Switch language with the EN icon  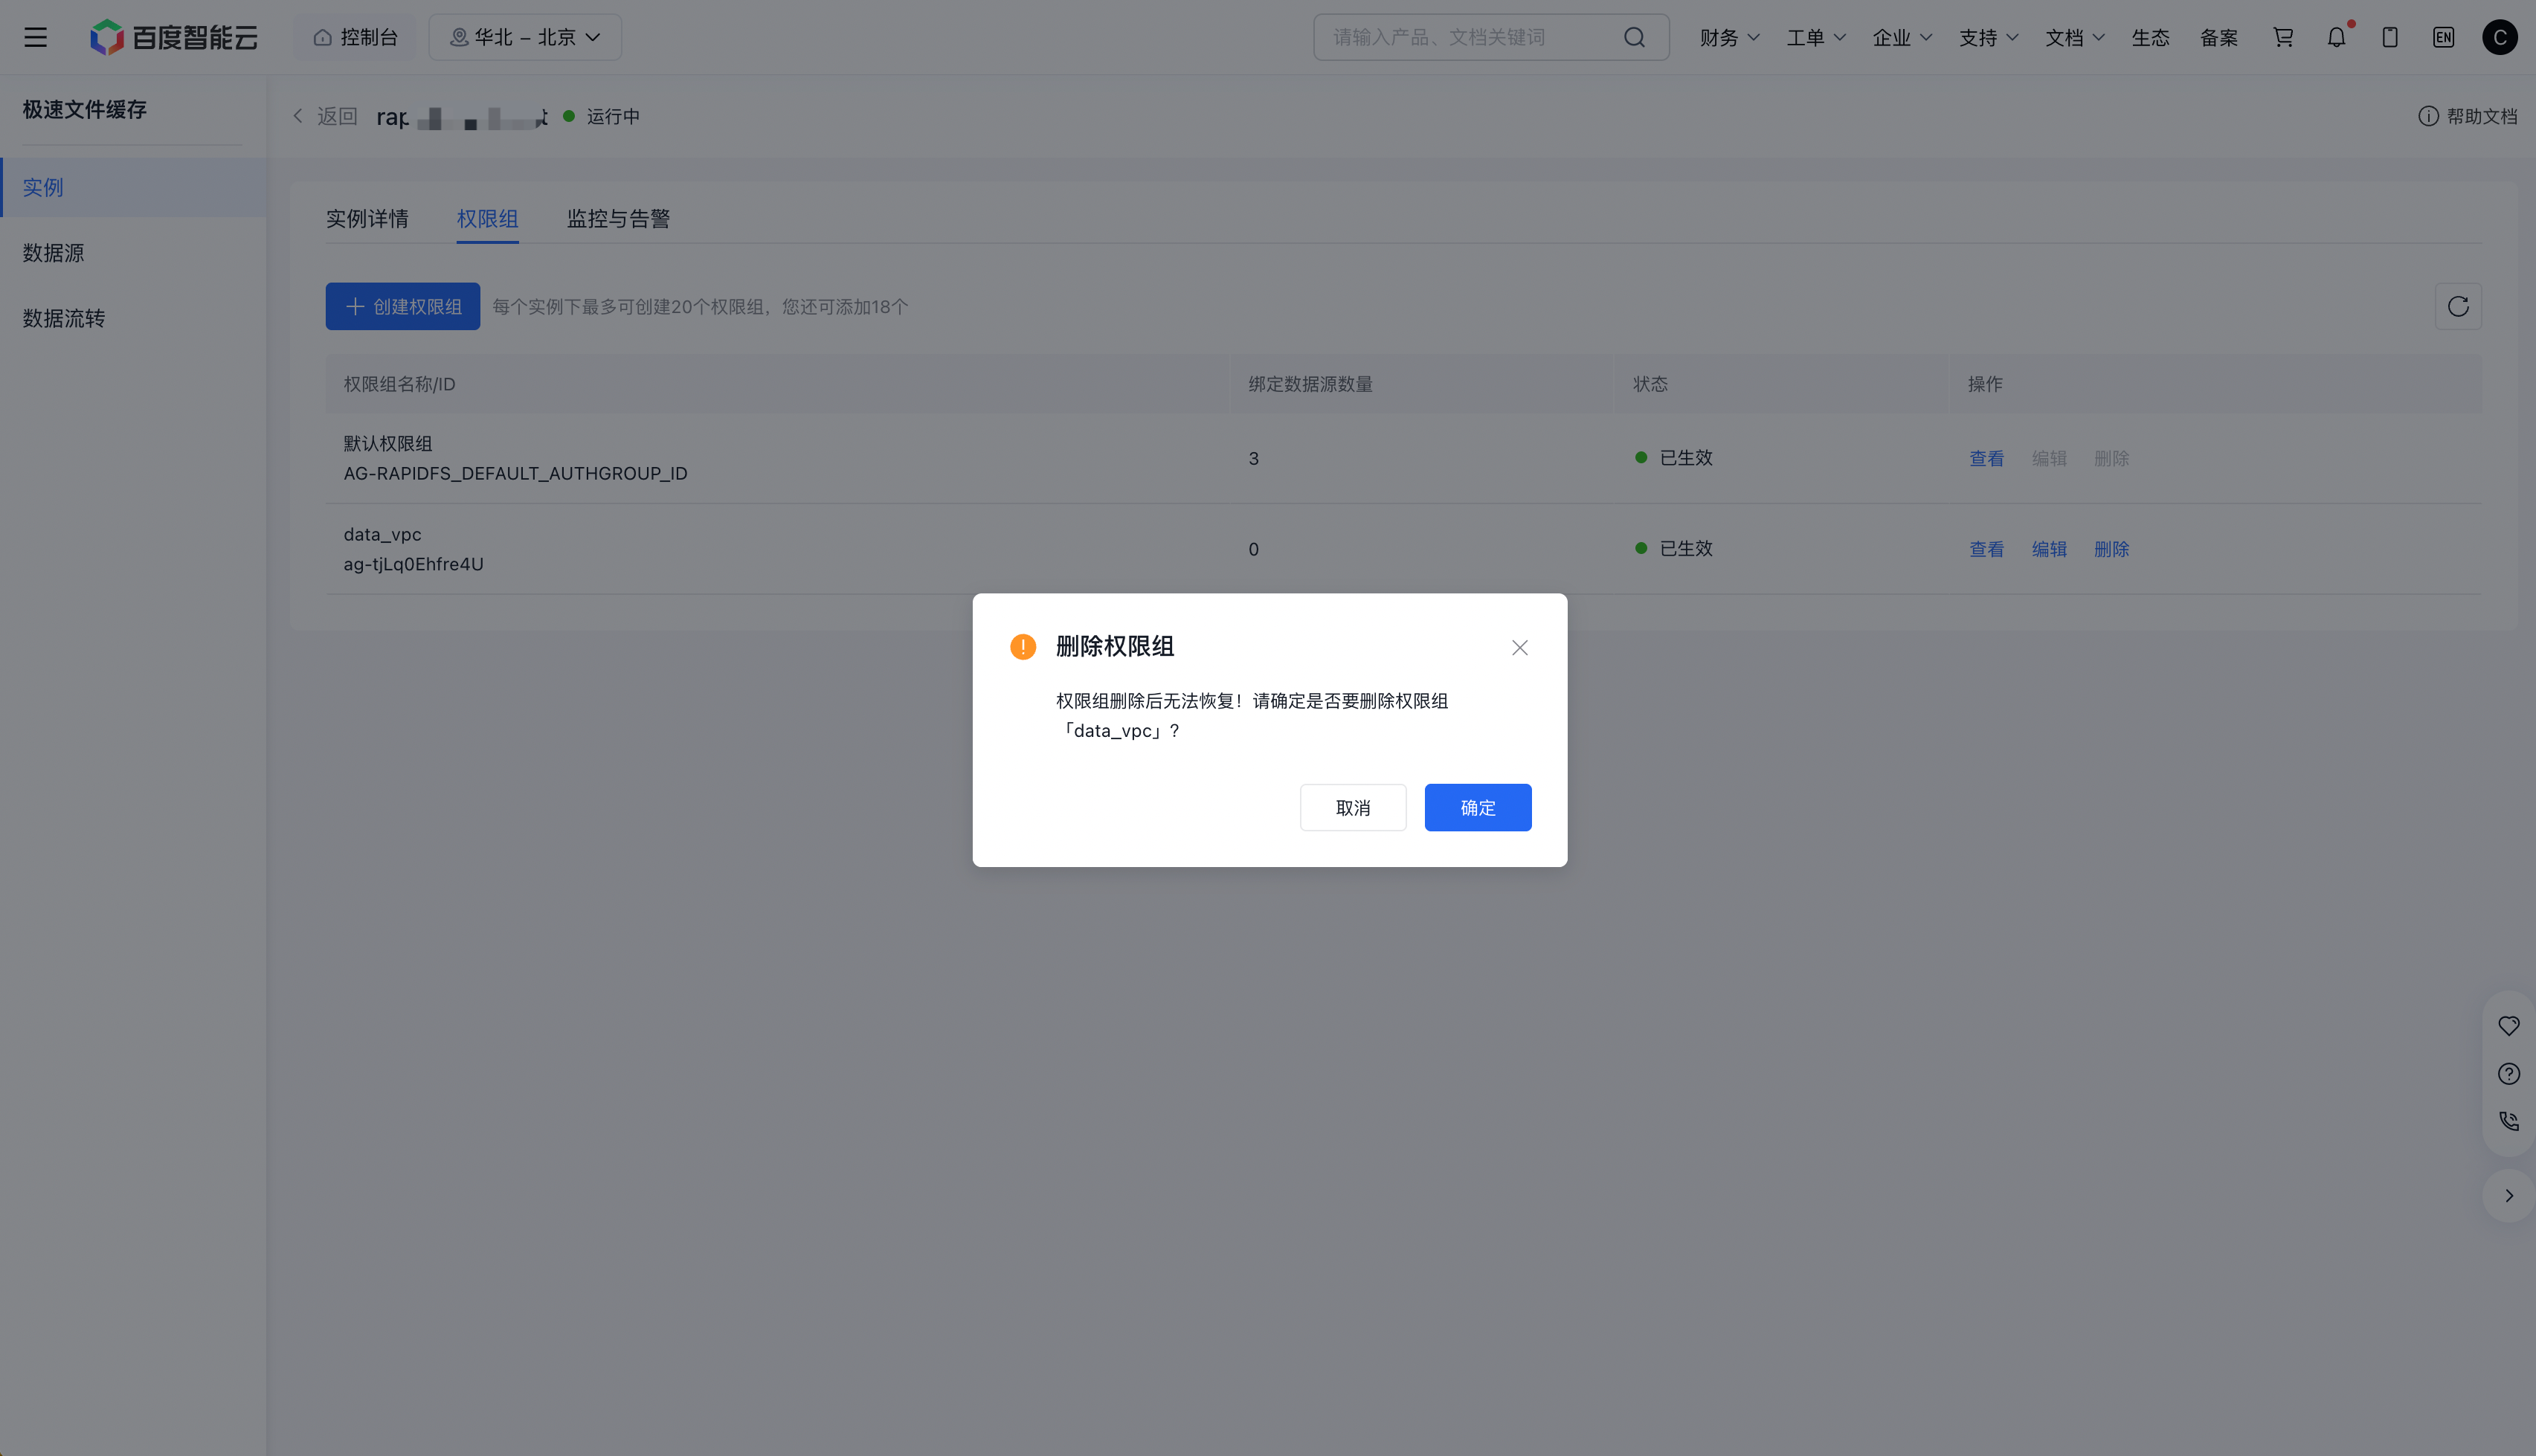tap(2443, 37)
